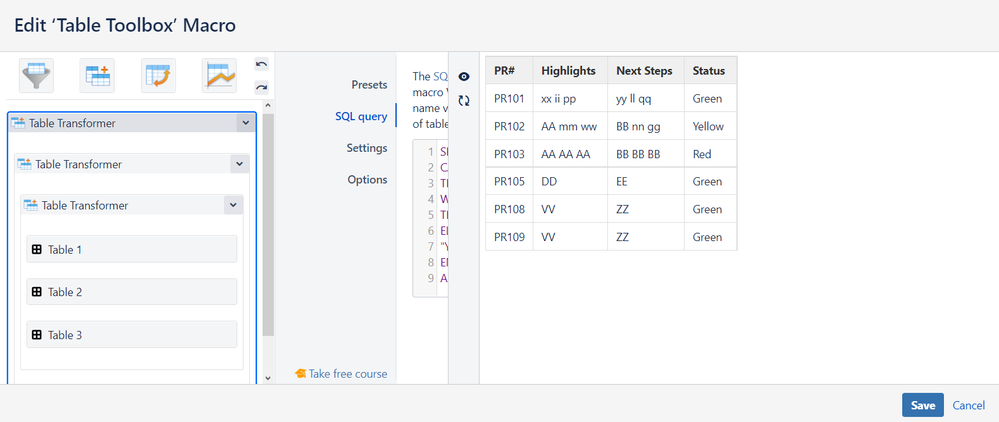The image size is (999, 422).
Task: Add the Pivot Table macro icon
Action: [158, 76]
